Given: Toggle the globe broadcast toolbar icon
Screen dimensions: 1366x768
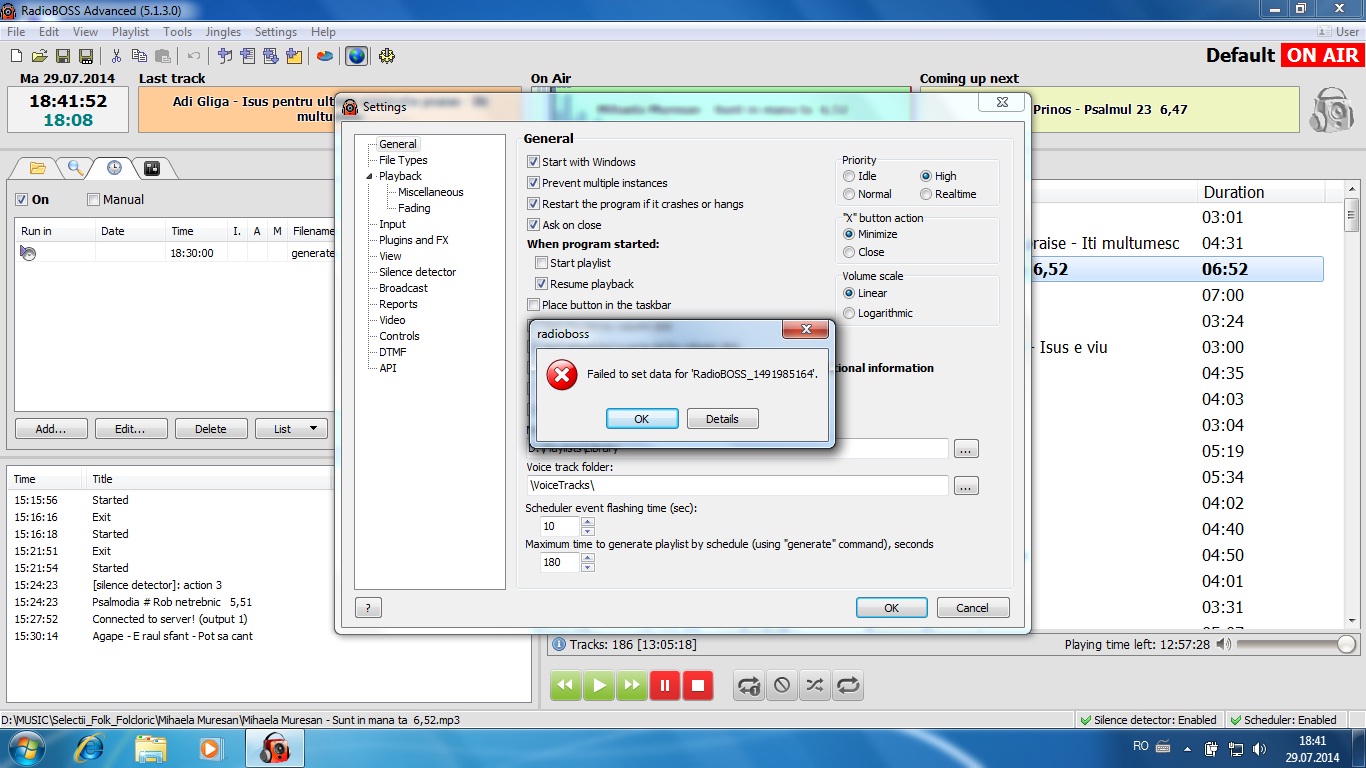Looking at the screenshot, I should click(x=356, y=56).
